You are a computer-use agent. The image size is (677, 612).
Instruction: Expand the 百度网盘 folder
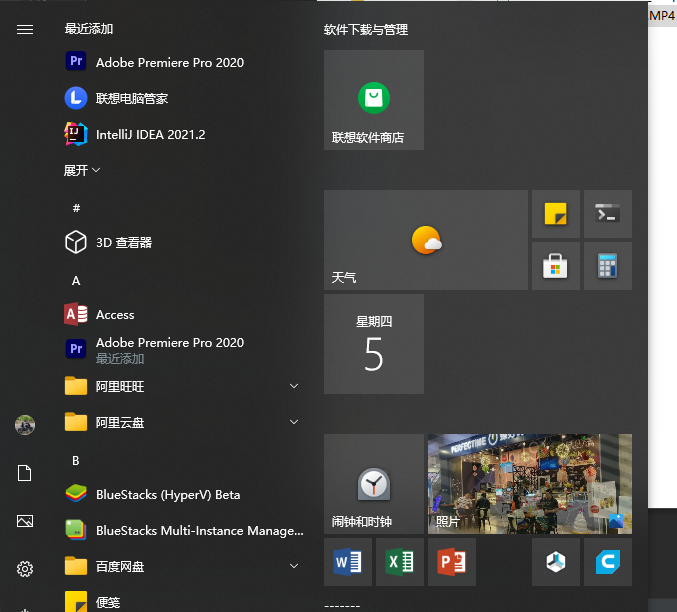click(181, 566)
